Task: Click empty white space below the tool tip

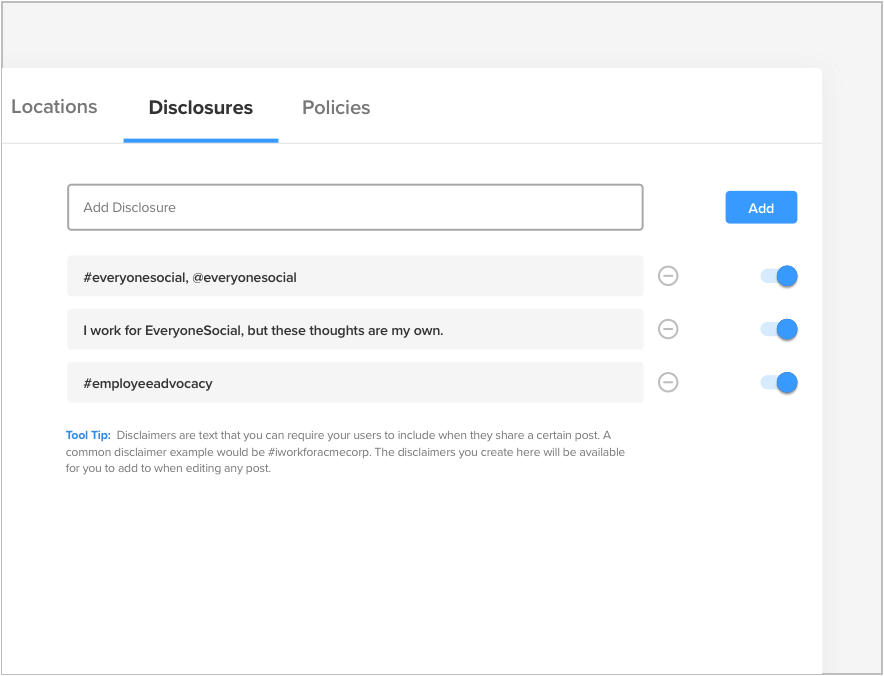Action: coord(400,570)
